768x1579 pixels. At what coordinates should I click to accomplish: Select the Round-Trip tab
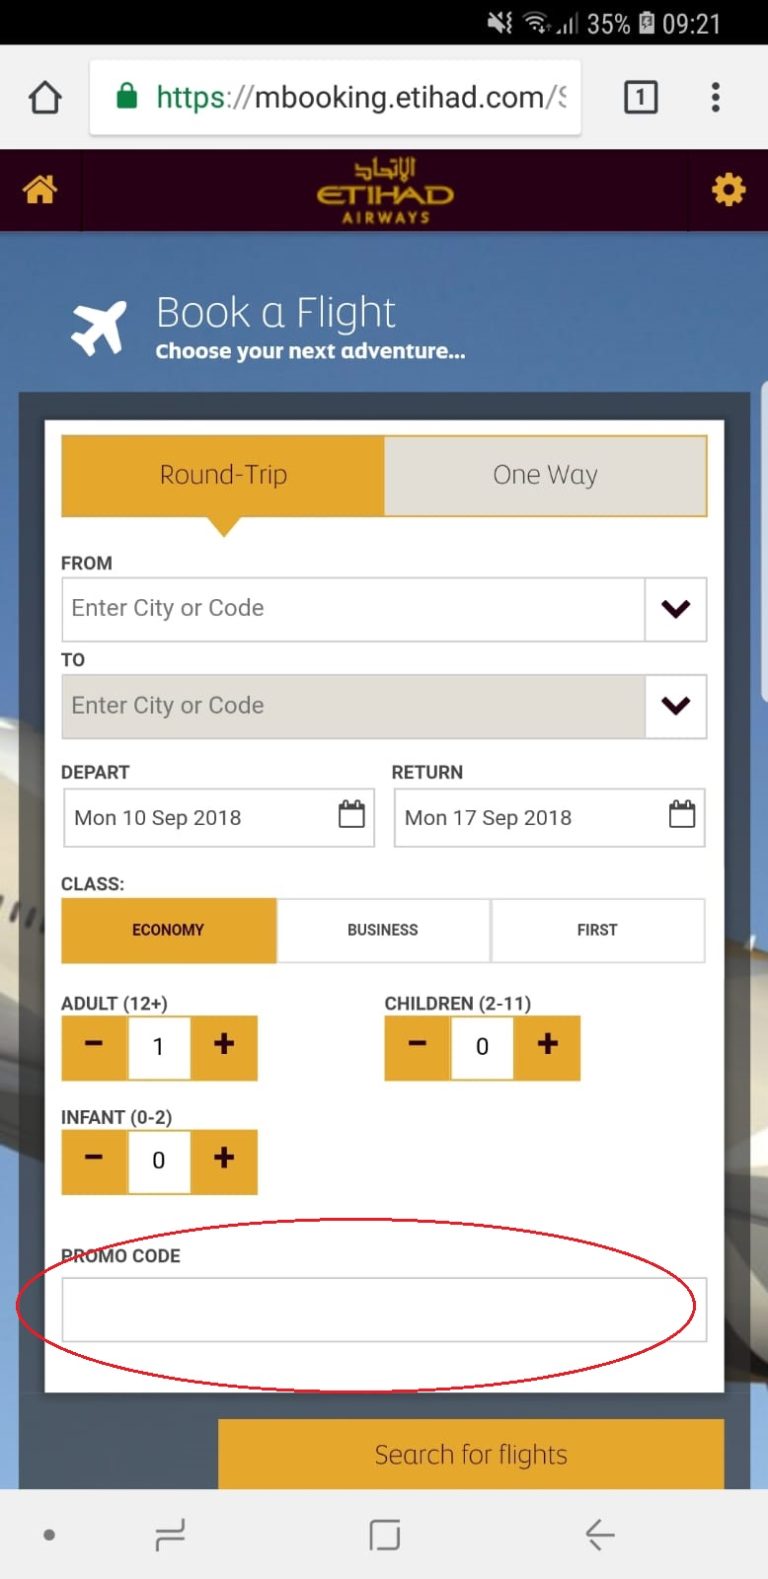point(223,475)
